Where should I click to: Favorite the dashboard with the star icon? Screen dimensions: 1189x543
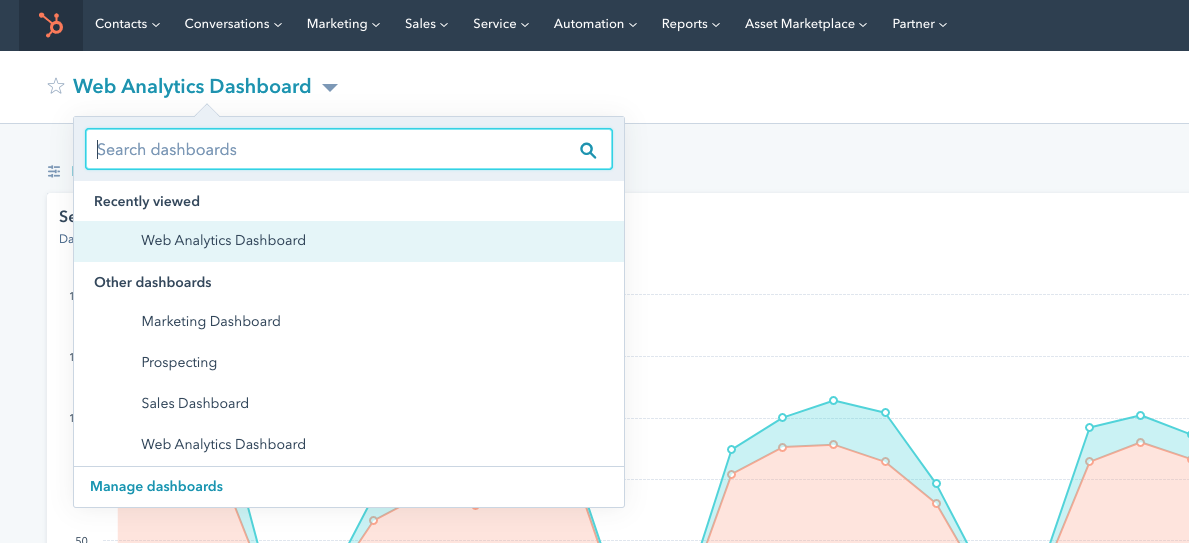56,87
